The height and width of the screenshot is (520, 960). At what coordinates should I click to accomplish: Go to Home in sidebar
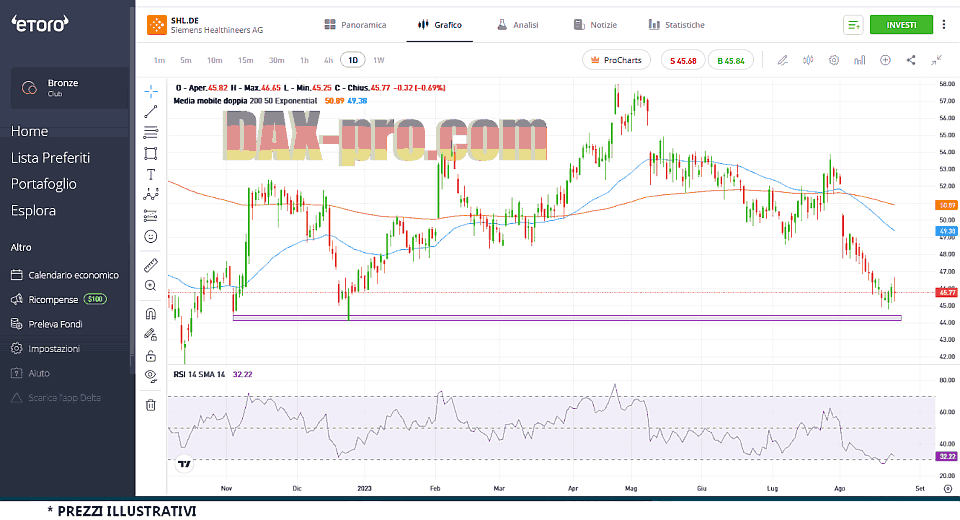(29, 131)
